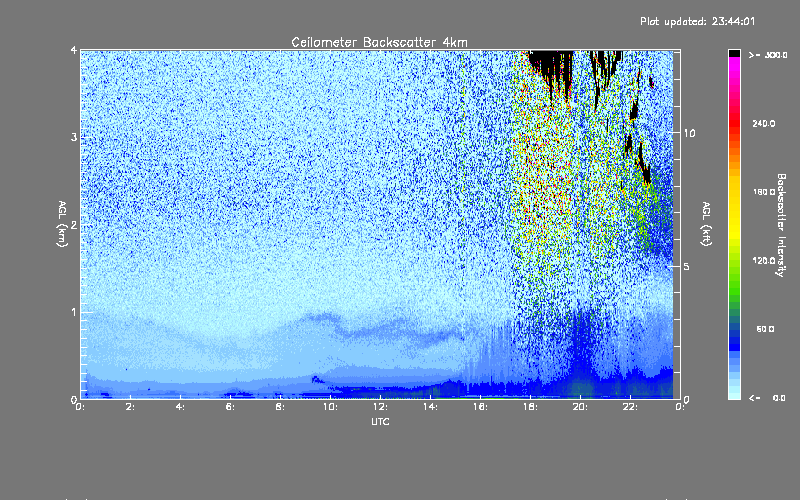Click the "6:" UTC tick label
The height and width of the screenshot is (500, 800).
click(230, 407)
